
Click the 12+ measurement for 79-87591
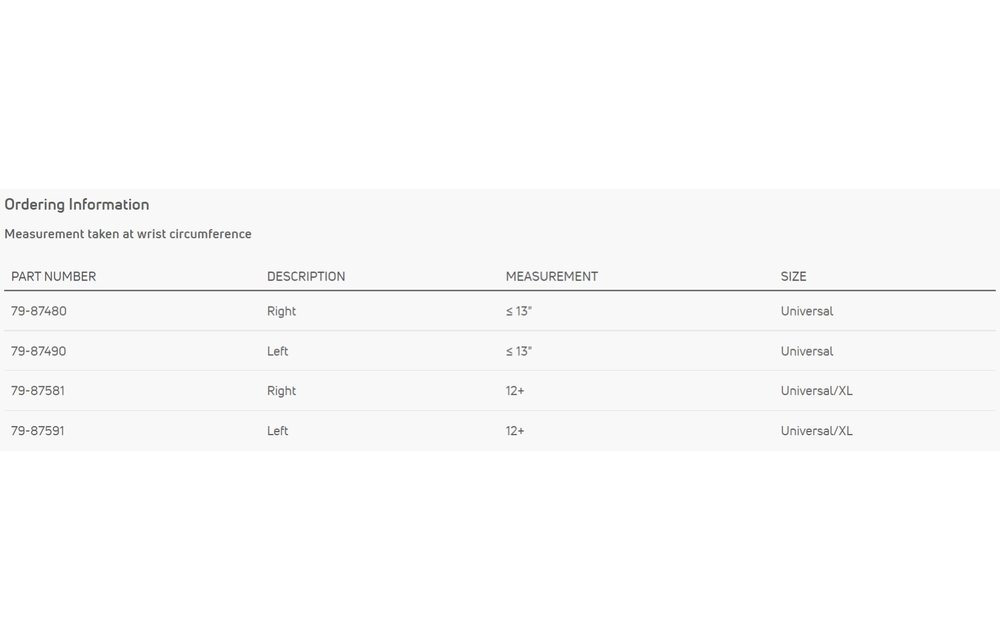click(515, 431)
